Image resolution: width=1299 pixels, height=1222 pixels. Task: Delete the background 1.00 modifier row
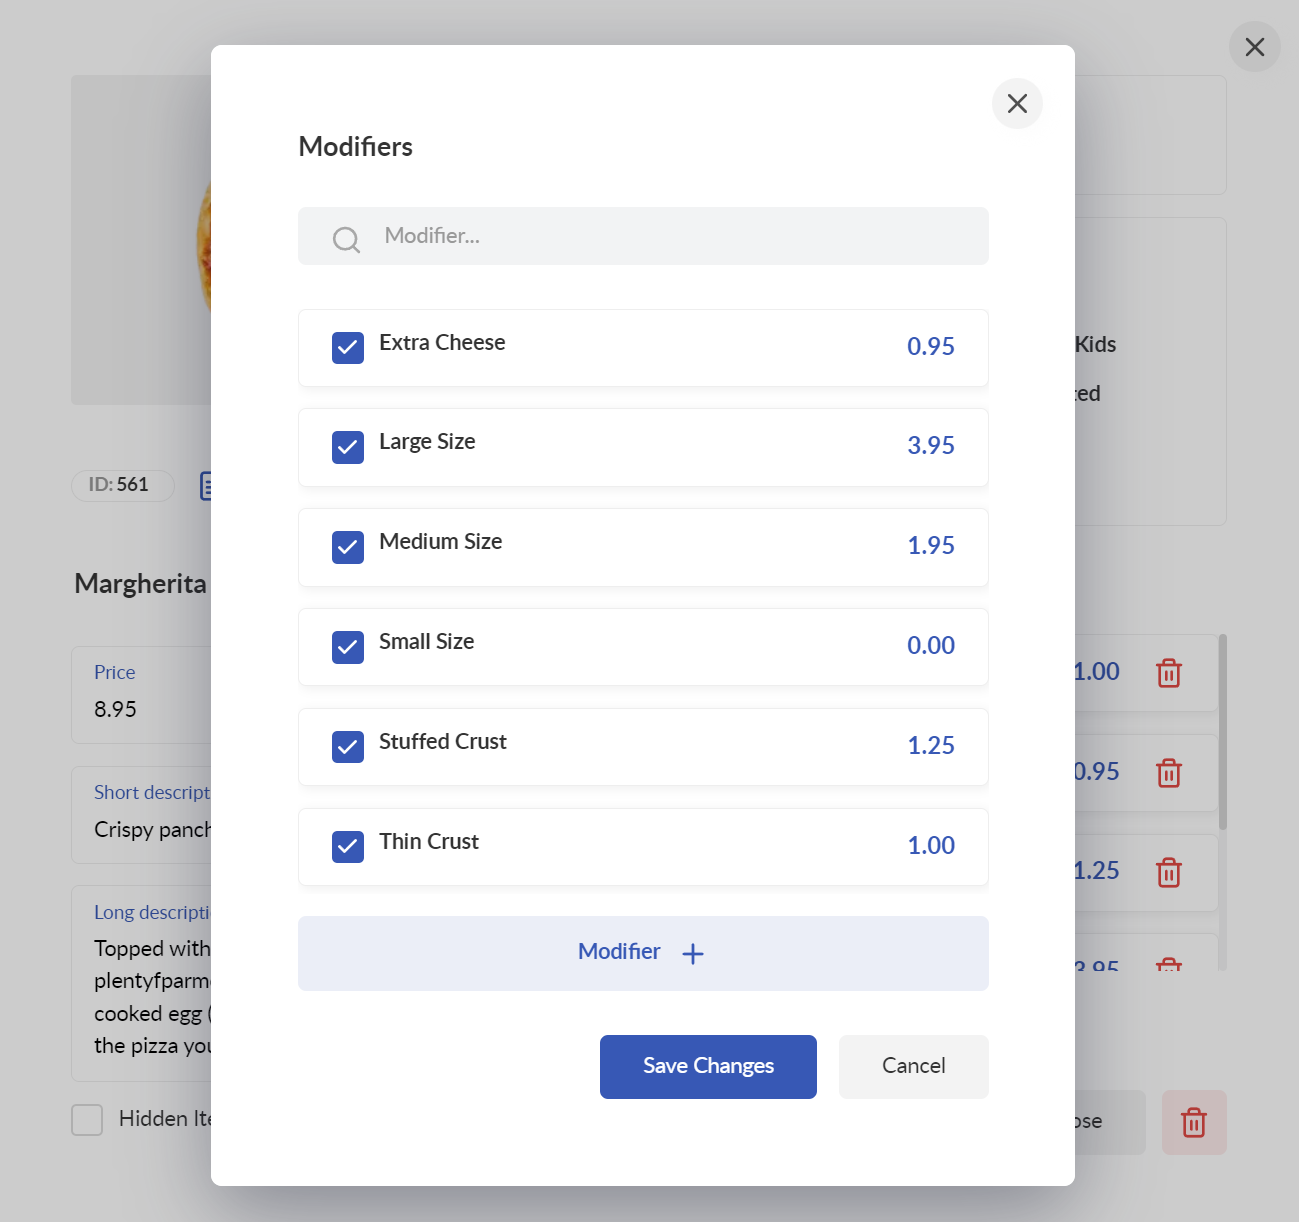1169,673
